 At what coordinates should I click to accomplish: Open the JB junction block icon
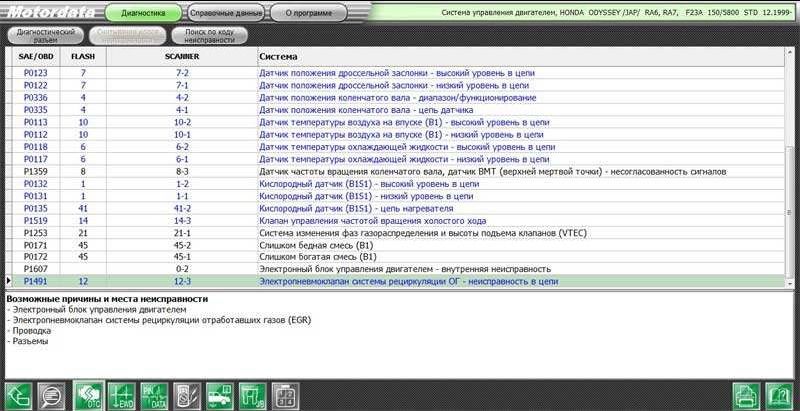pos(253,396)
